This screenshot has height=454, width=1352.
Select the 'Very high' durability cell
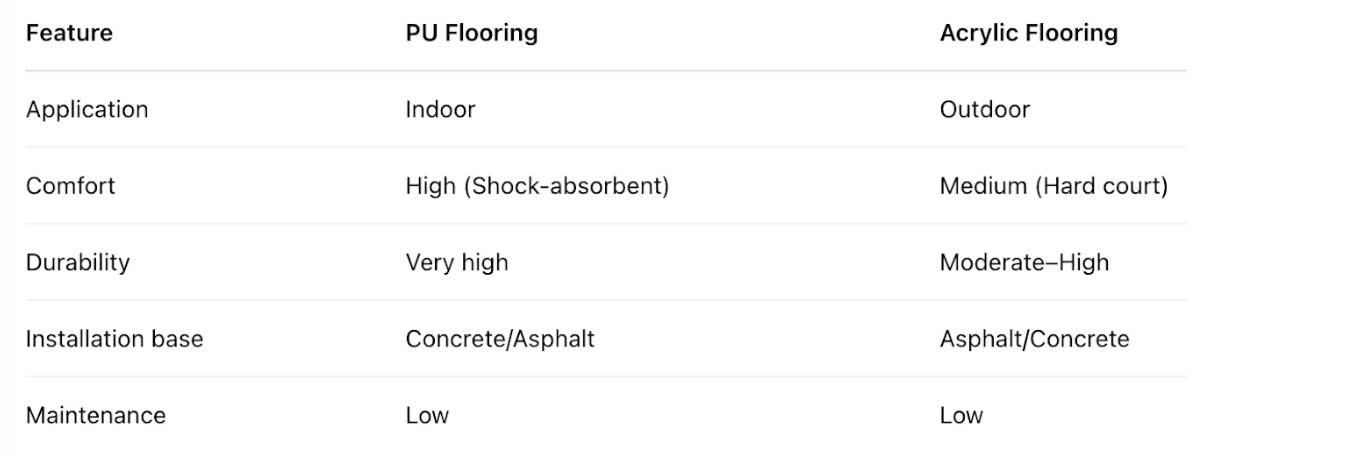pyautogui.click(x=456, y=263)
